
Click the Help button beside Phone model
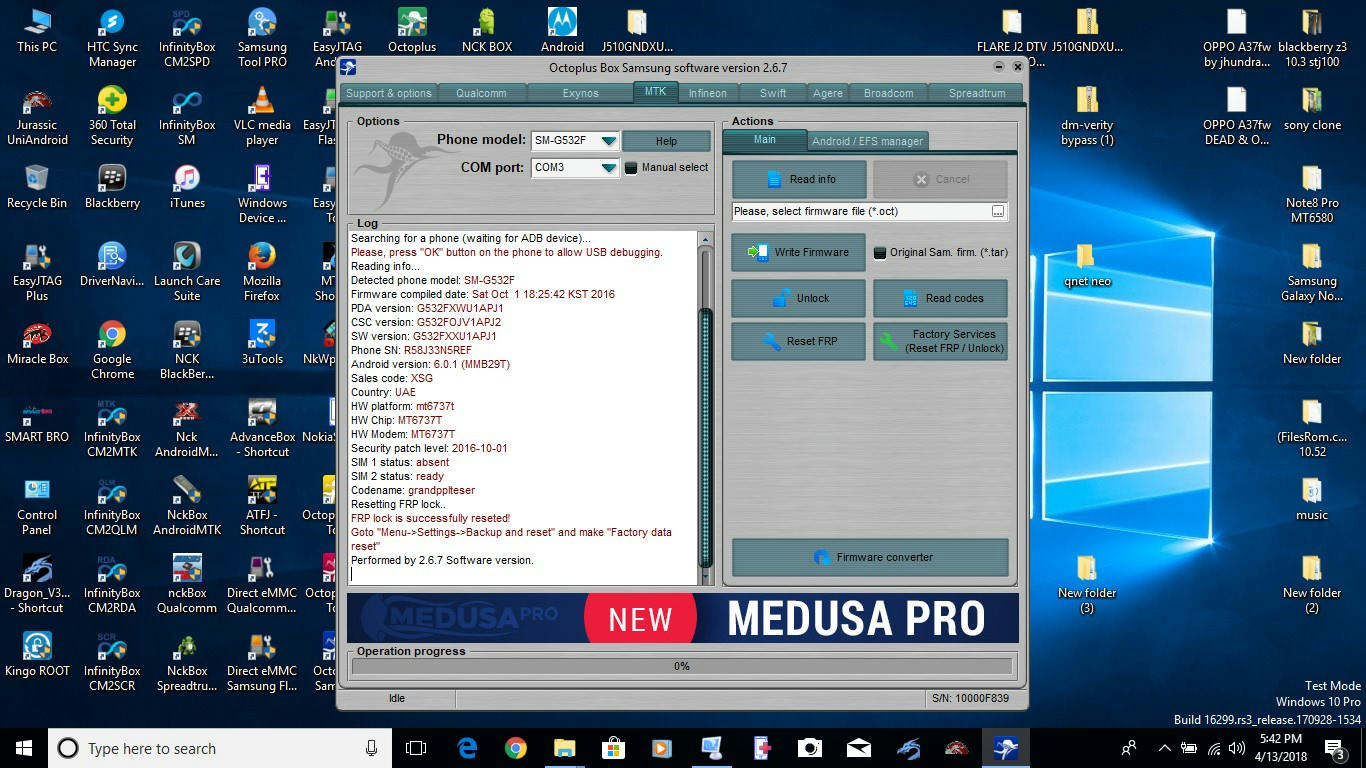pyautogui.click(x=666, y=141)
